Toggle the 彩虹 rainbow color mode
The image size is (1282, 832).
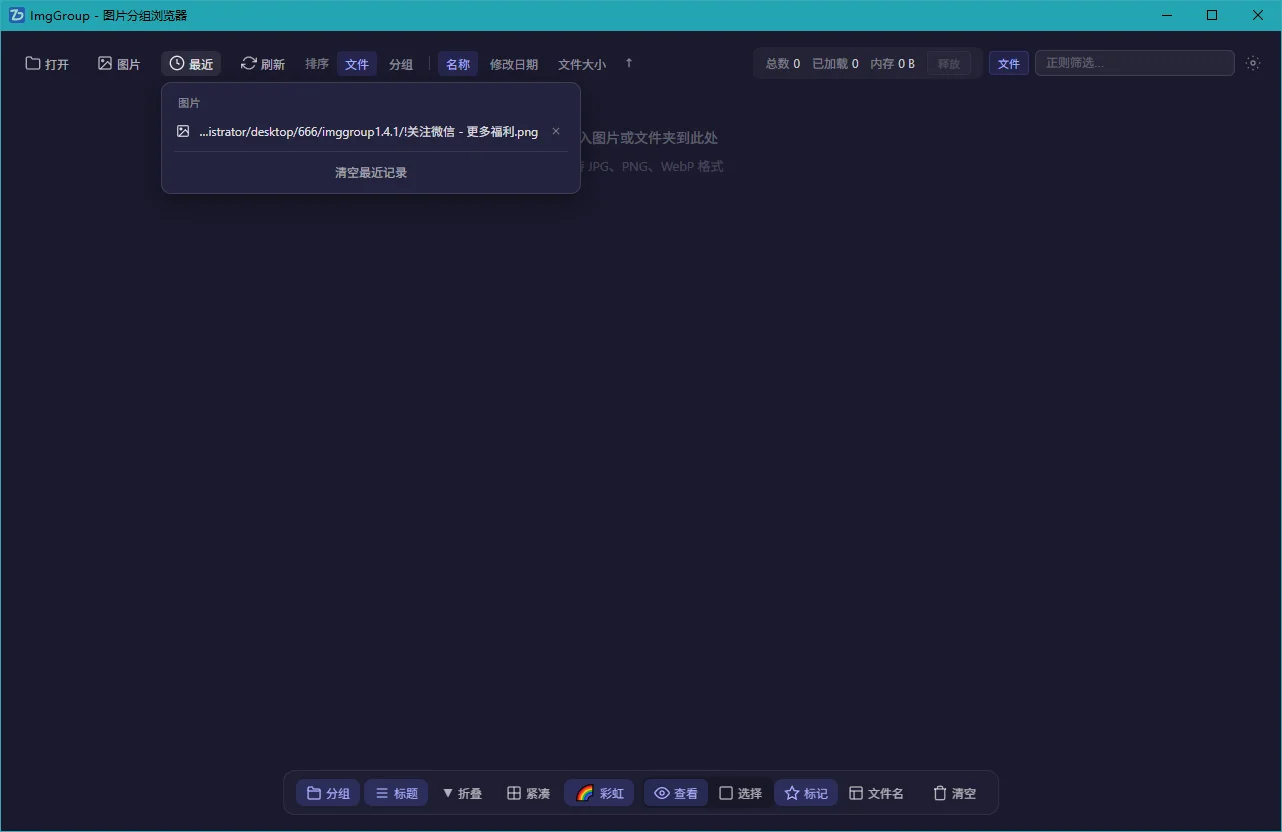(x=599, y=793)
